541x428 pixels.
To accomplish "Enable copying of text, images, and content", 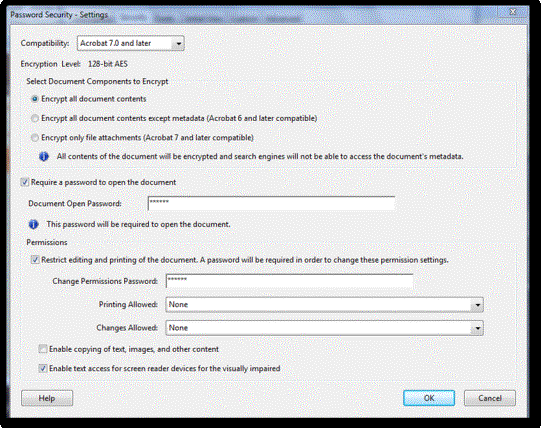I will pyautogui.click(x=43, y=349).
